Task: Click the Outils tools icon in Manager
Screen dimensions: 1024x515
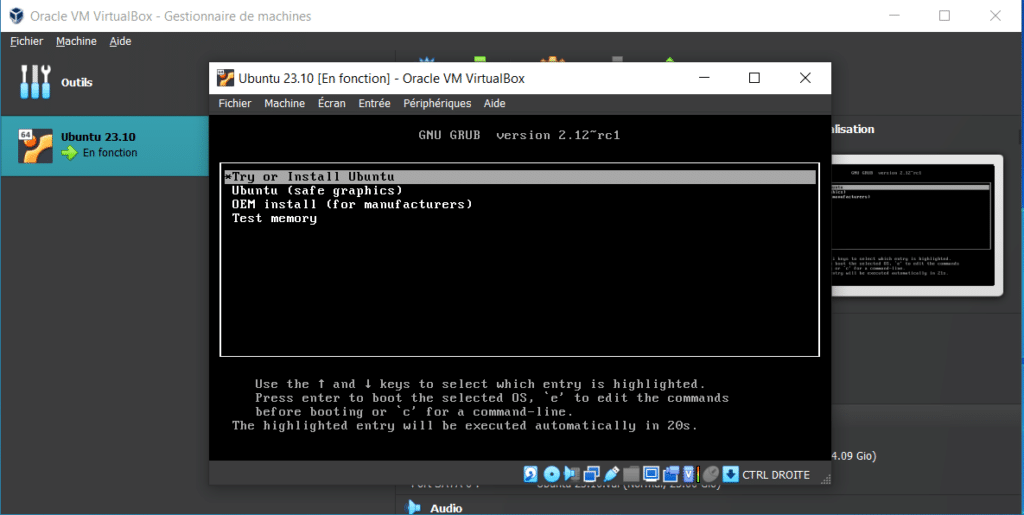Action: [x=35, y=82]
